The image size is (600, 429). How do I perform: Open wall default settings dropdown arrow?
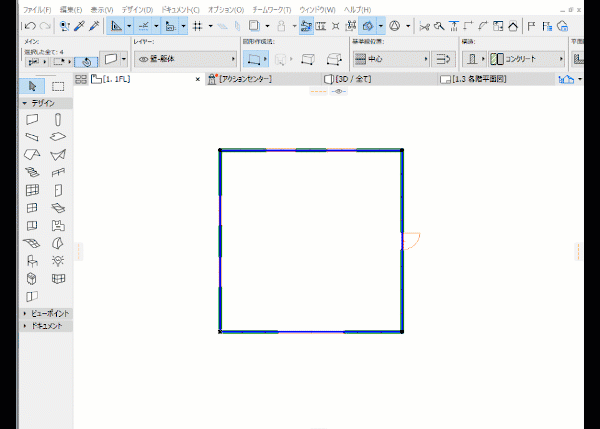tap(124, 59)
